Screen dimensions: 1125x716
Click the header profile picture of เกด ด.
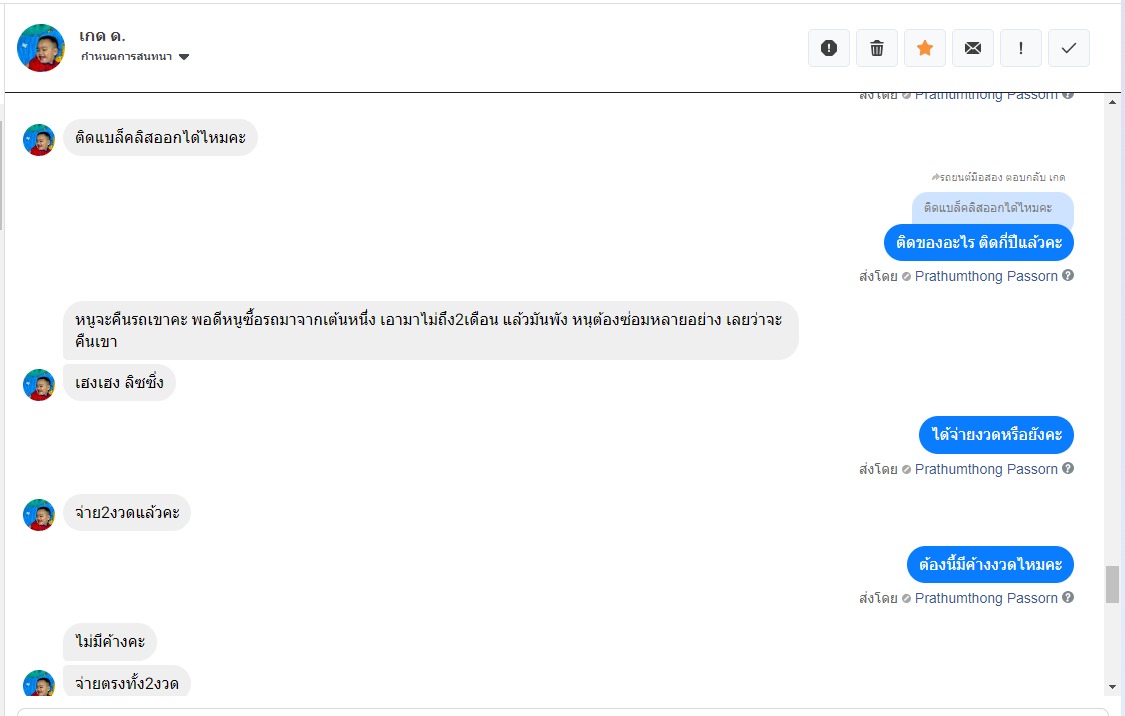click(x=41, y=48)
